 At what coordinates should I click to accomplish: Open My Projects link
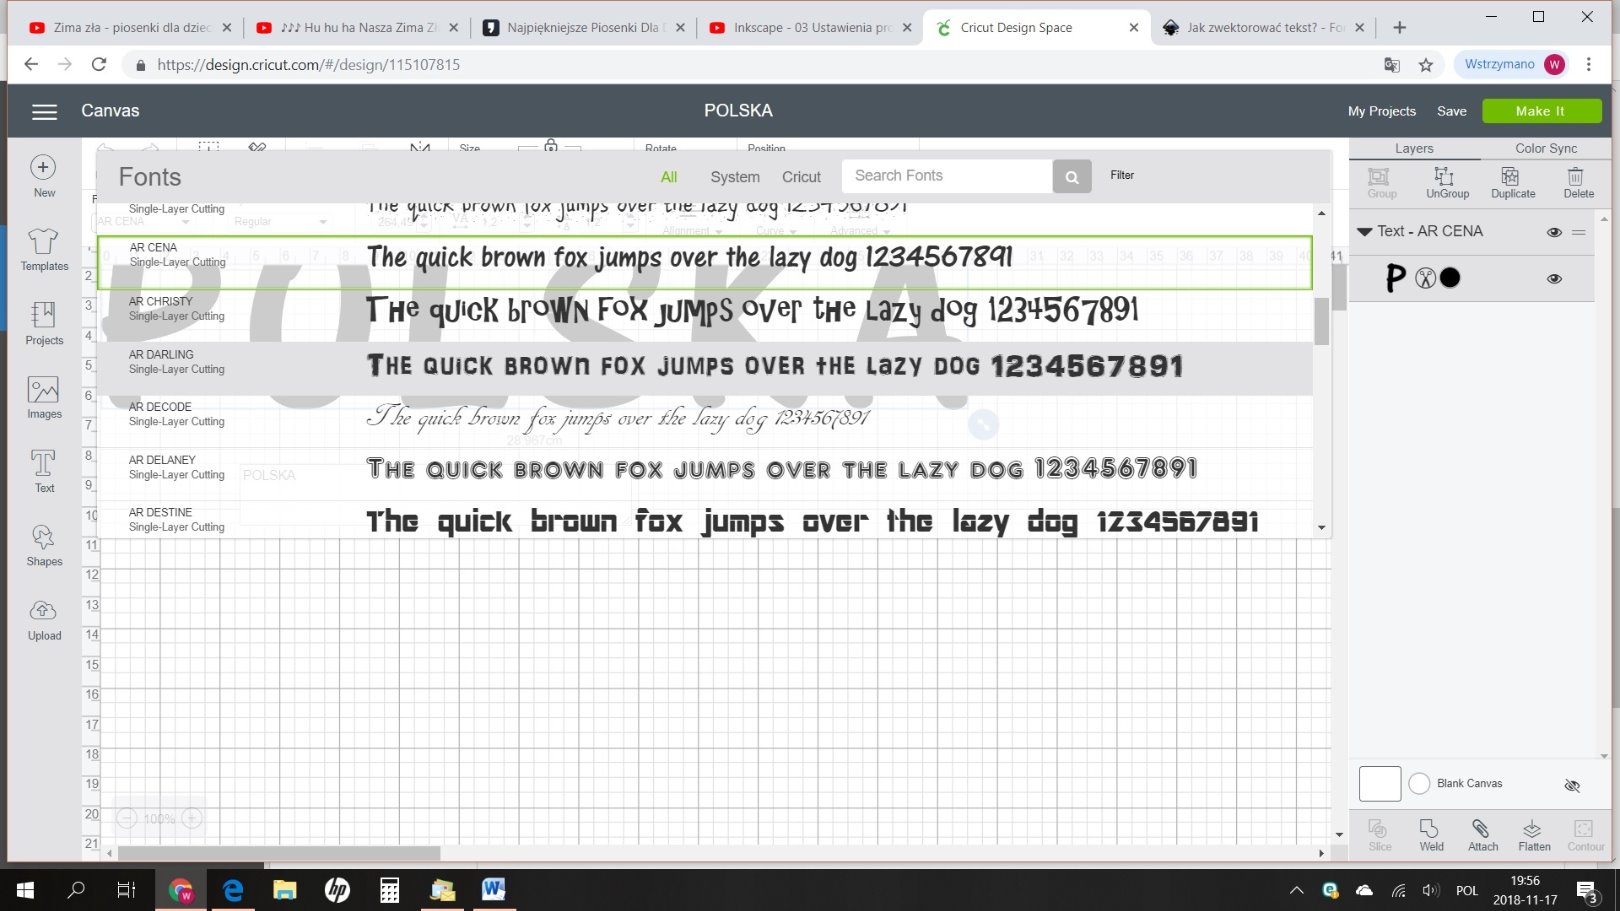(x=1381, y=111)
